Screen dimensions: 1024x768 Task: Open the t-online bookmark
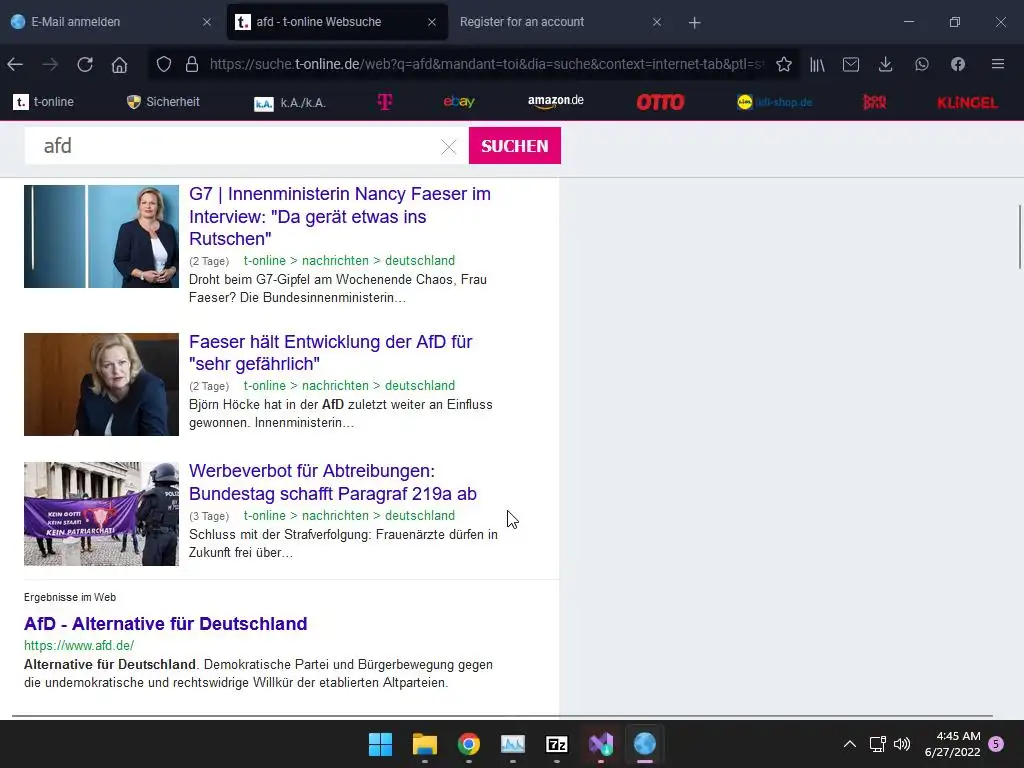click(44, 102)
